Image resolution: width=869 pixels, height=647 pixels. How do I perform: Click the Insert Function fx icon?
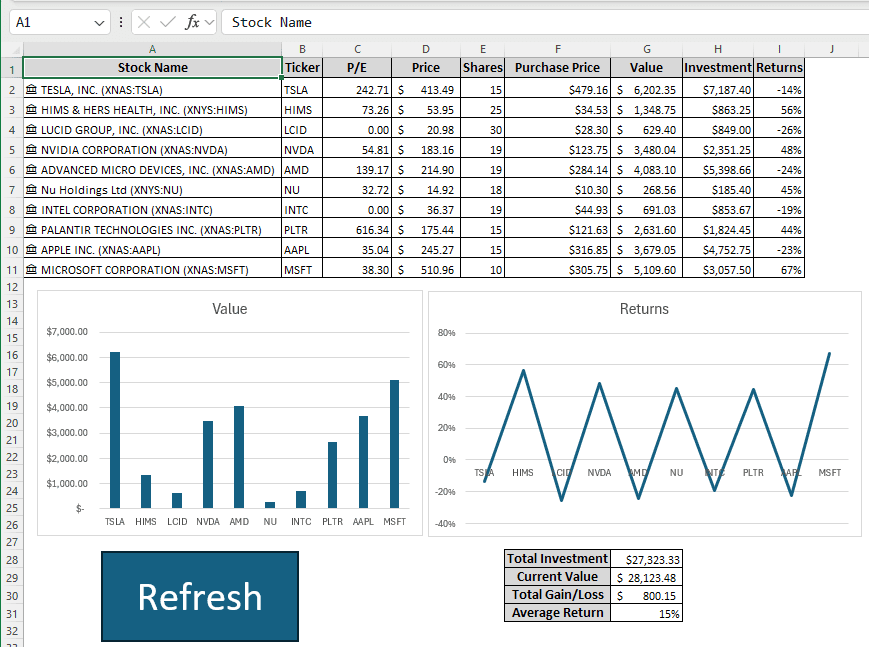pyautogui.click(x=193, y=22)
